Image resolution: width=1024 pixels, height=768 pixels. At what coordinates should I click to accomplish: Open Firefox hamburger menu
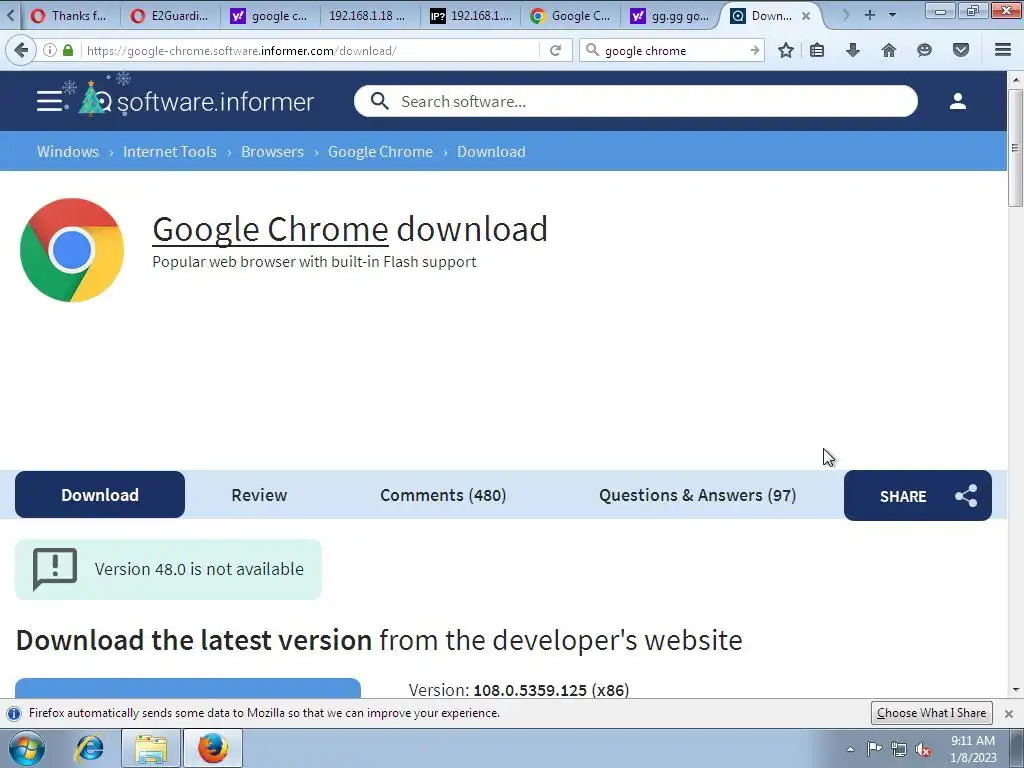[1003, 50]
